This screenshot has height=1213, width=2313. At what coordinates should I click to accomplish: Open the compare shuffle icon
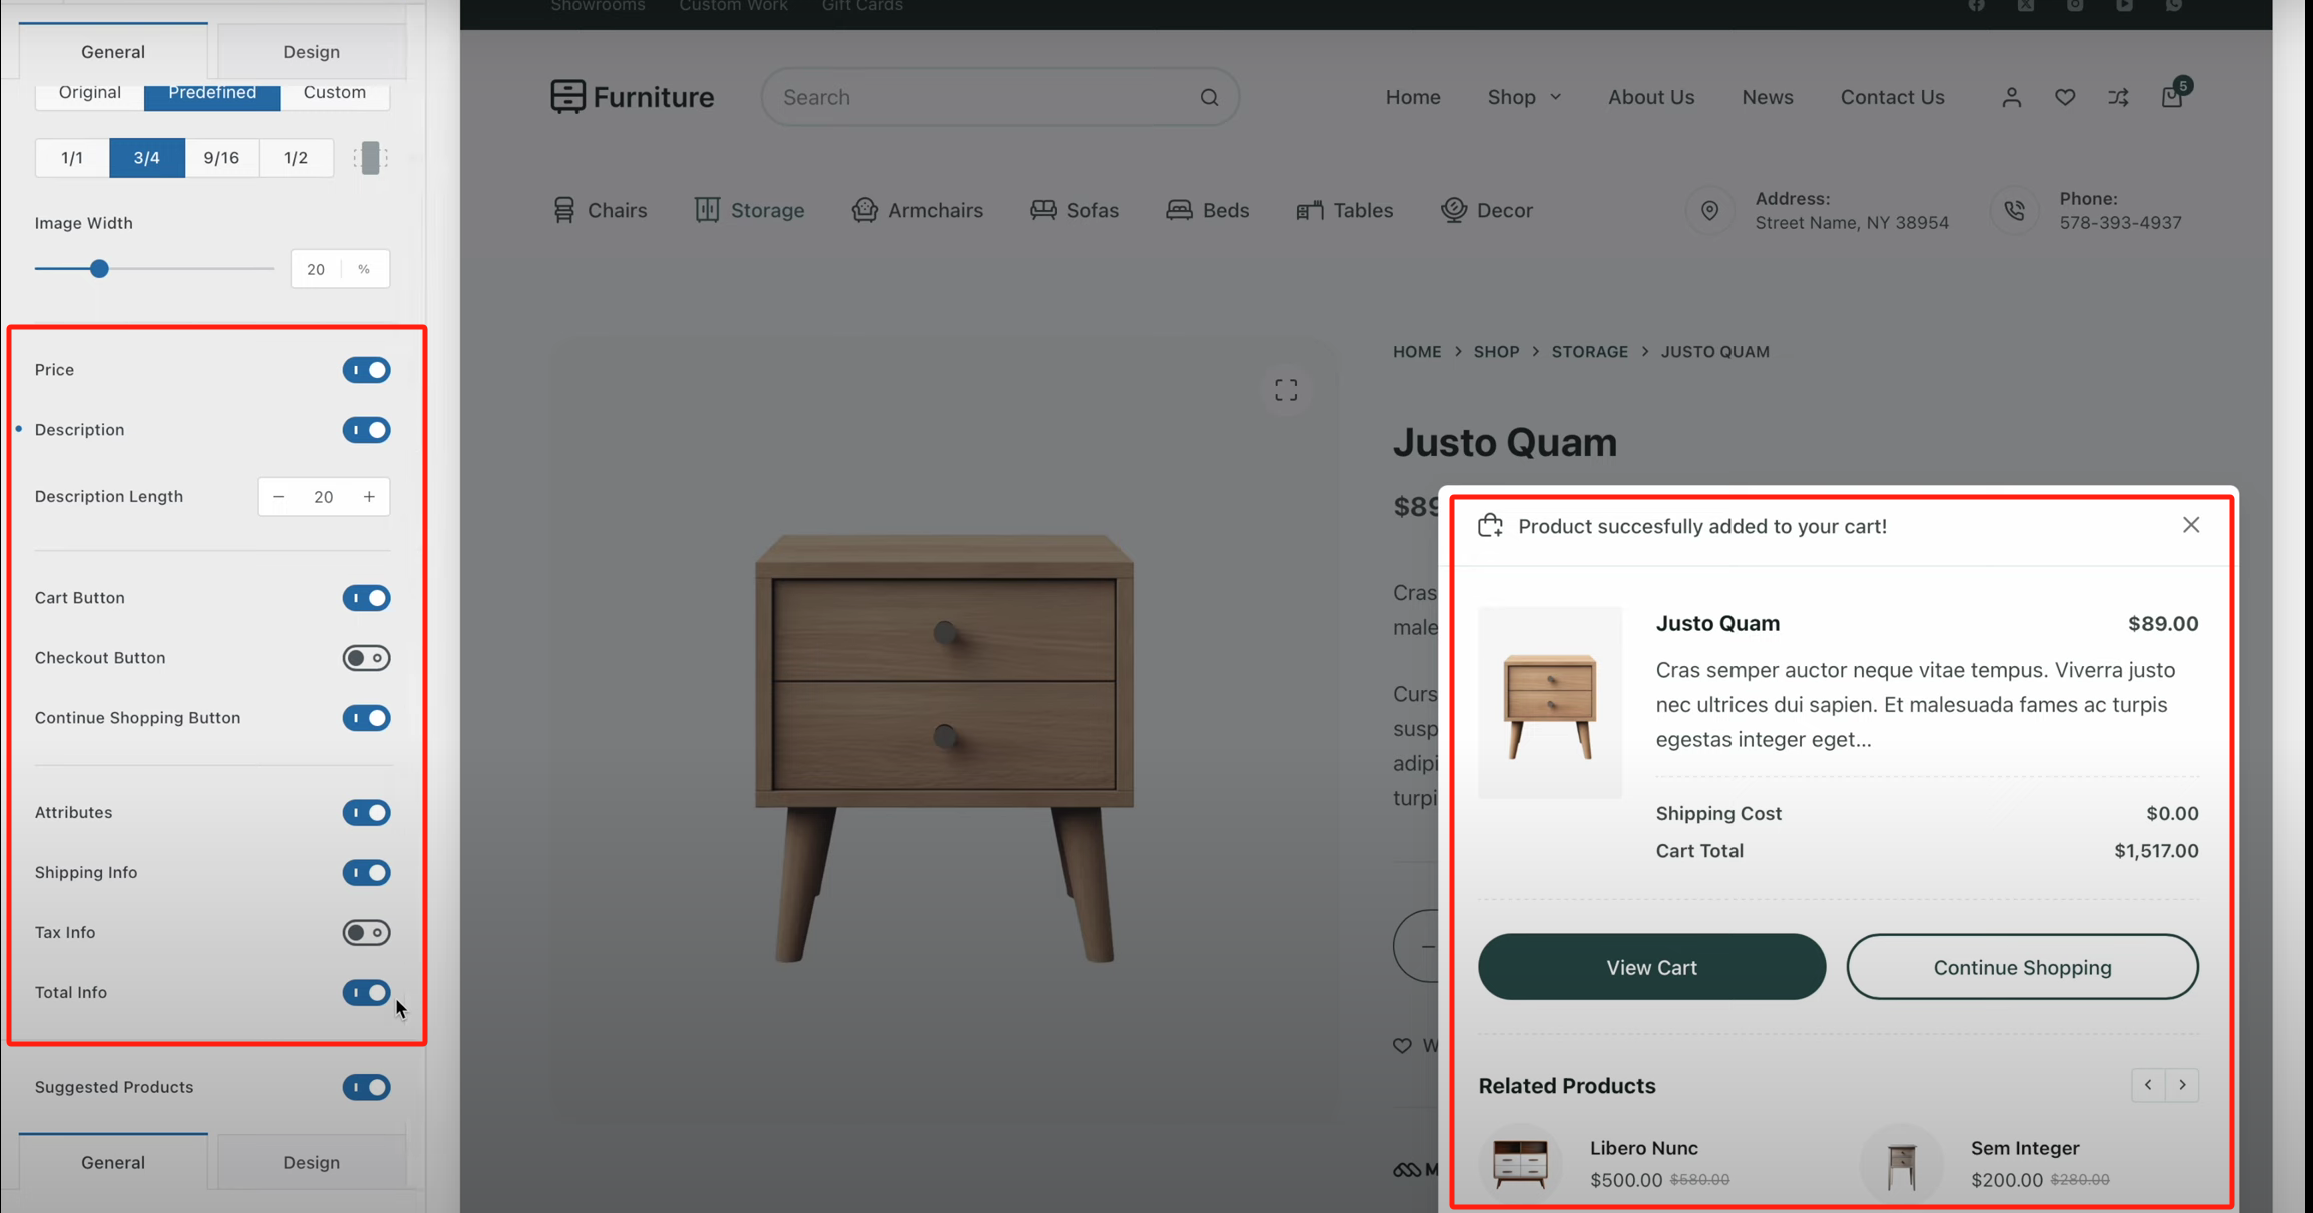pyautogui.click(x=2118, y=97)
